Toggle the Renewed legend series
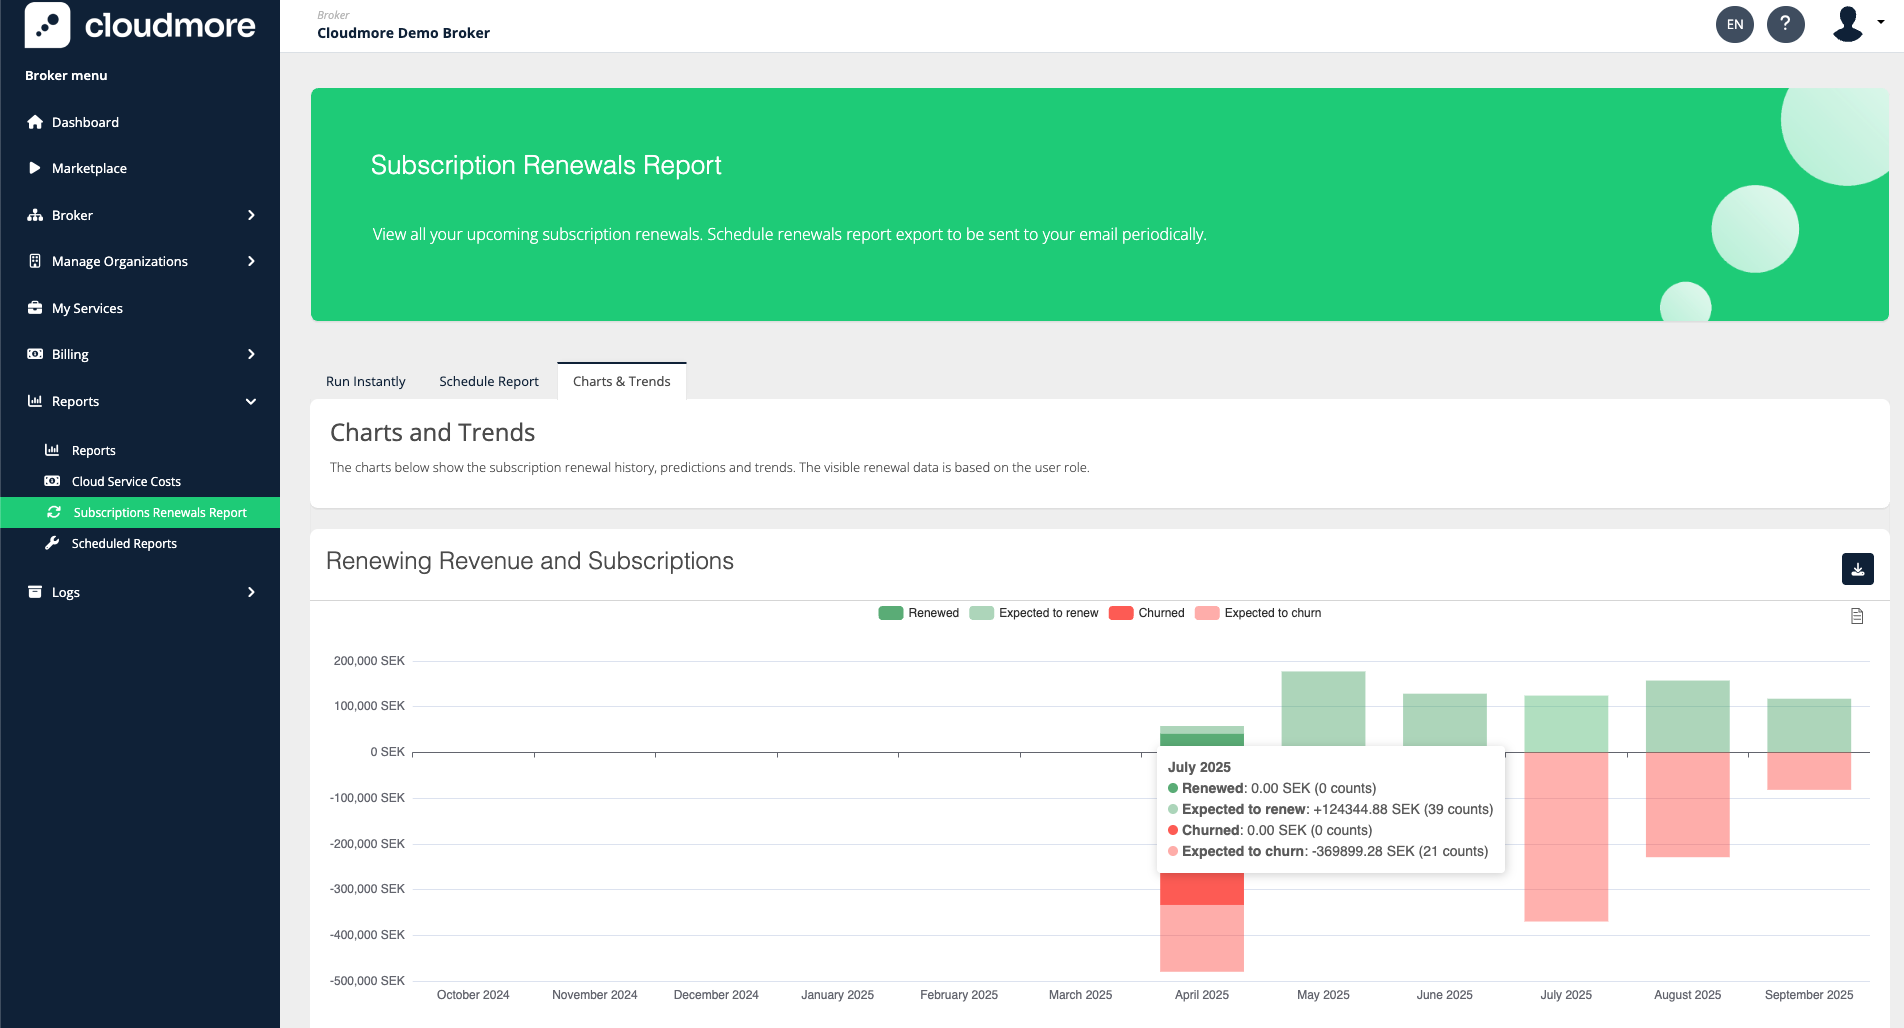Image resolution: width=1904 pixels, height=1028 pixels. pos(932,613)
